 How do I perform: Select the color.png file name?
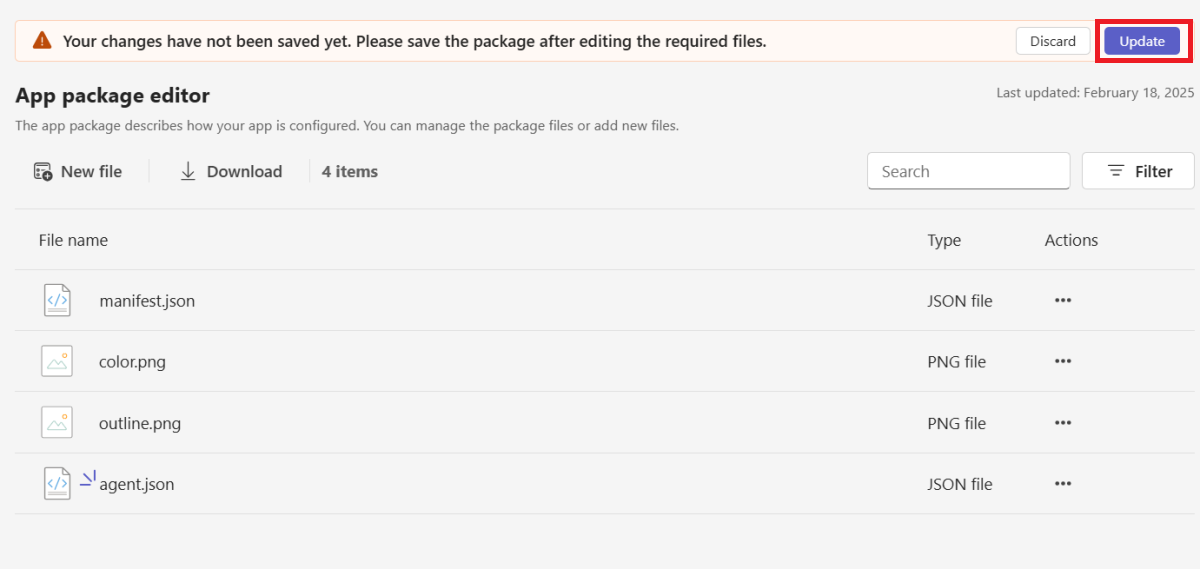(132, 361)
